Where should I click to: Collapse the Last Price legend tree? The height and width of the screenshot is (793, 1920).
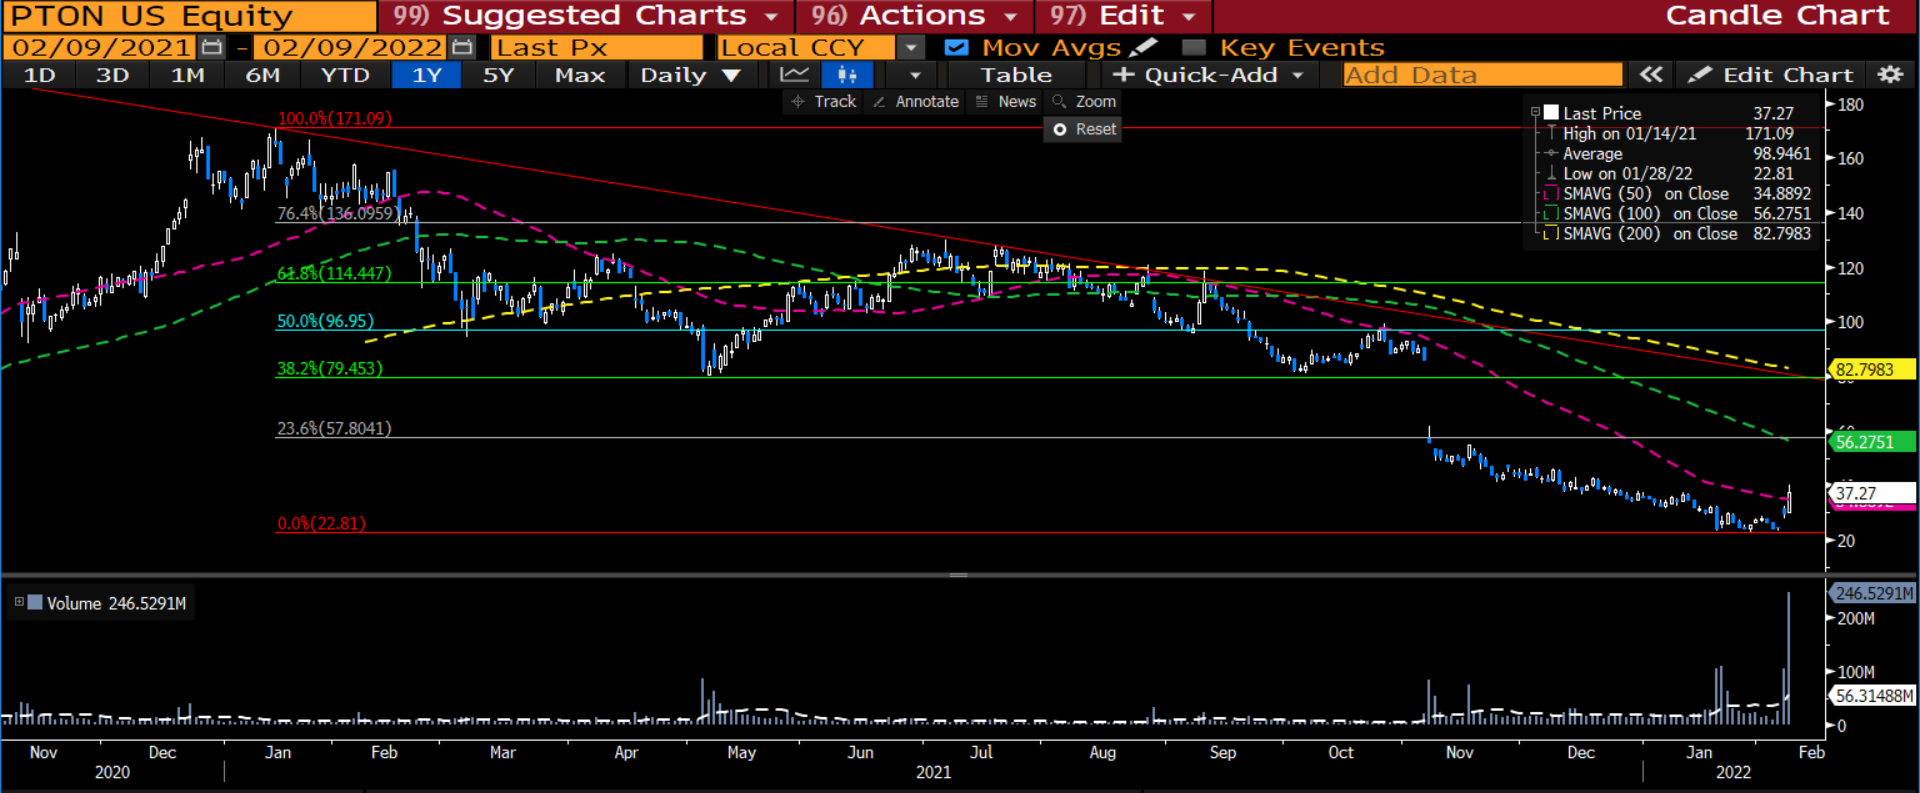coord(1535,113)
